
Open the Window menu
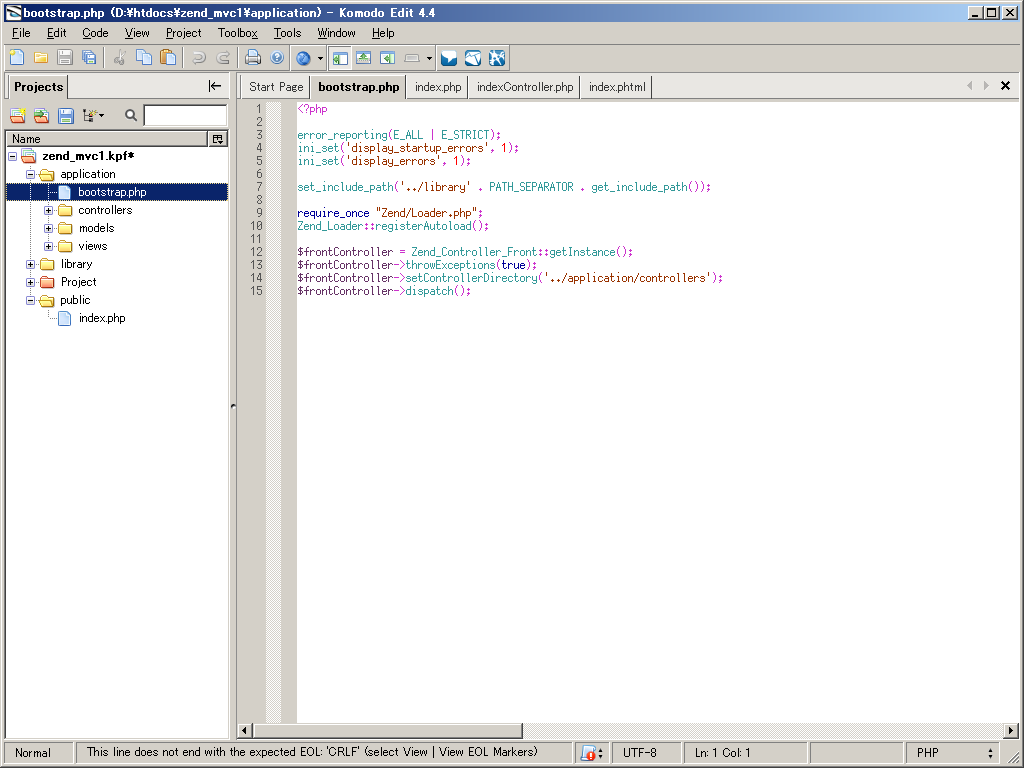click(x=336, y=33)
